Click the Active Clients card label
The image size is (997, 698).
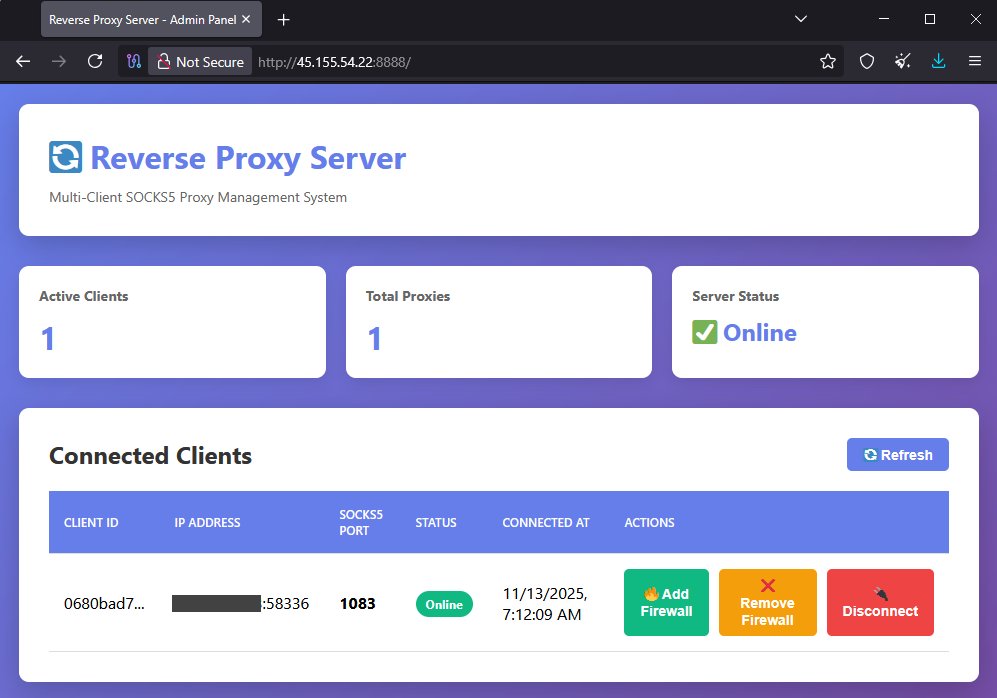click(x=83, y=296)
